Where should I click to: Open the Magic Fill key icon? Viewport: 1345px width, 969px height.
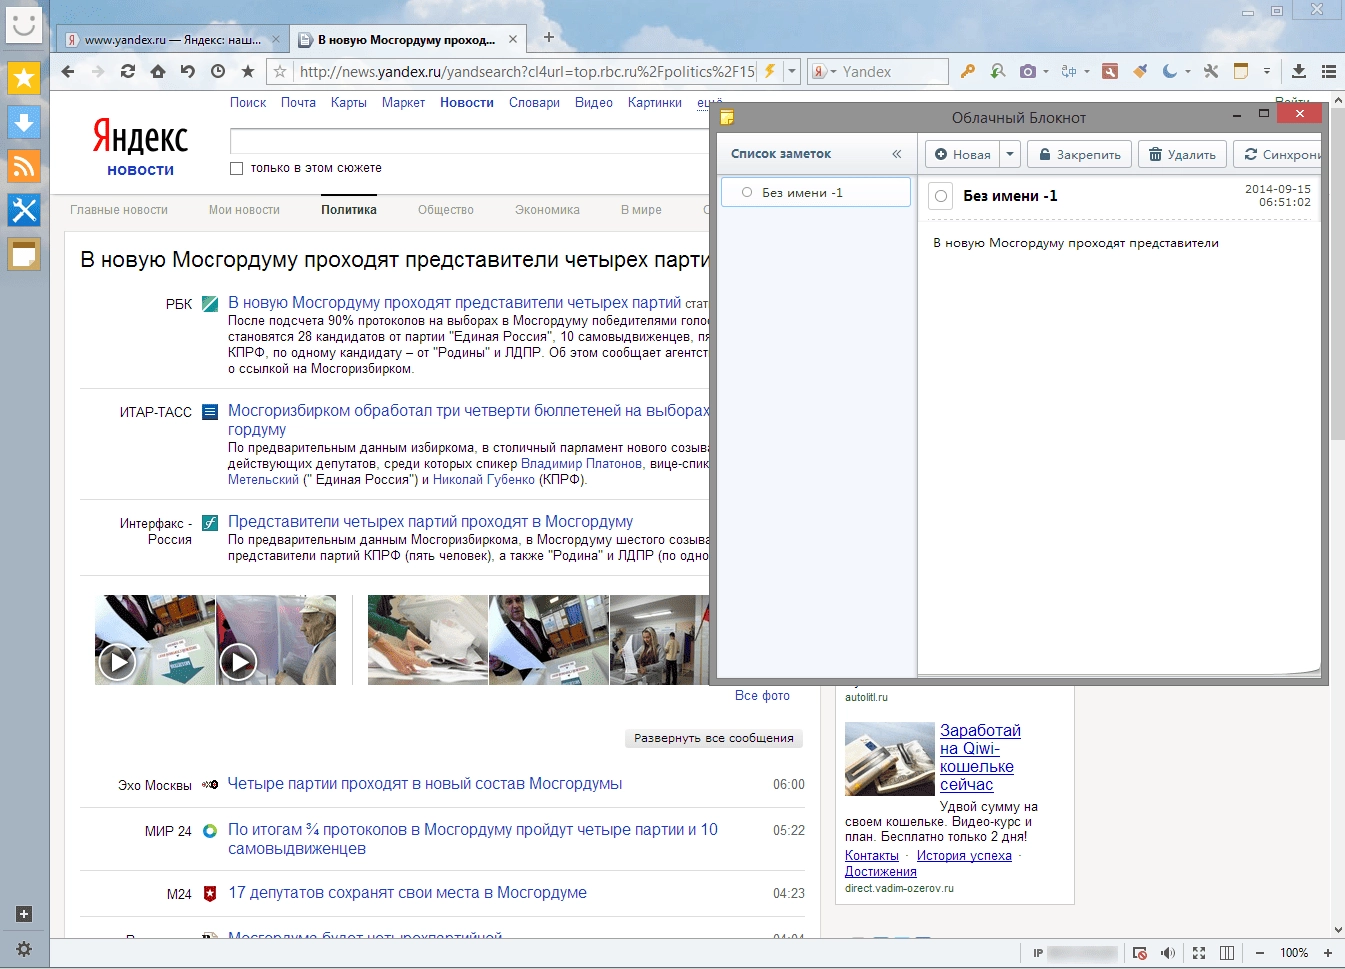(967, 71)
